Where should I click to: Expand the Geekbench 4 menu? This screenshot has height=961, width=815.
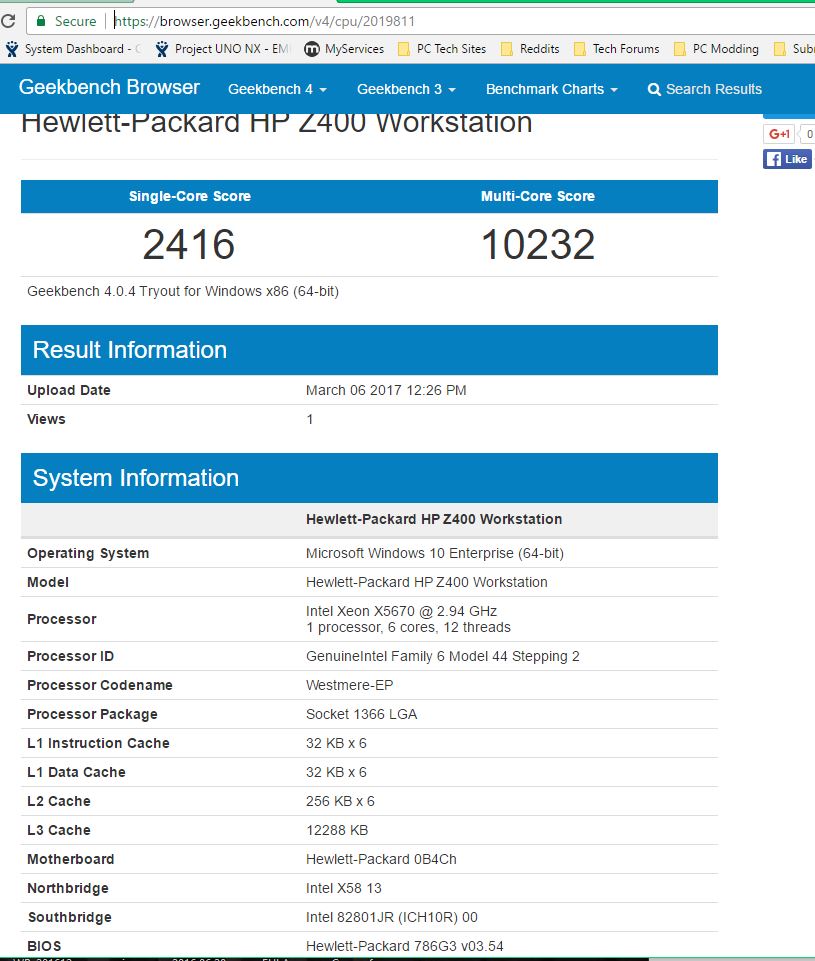277,89
